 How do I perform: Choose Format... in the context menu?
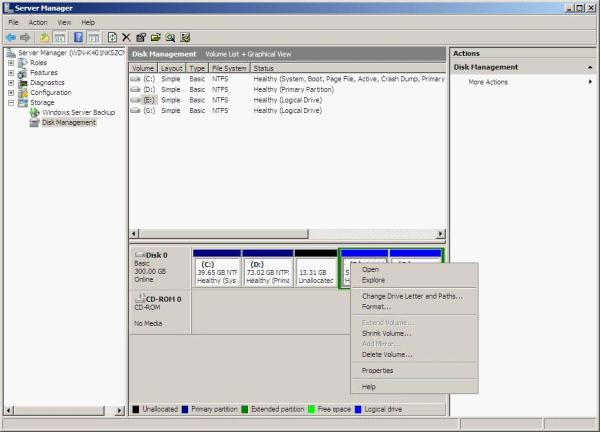pos(414,307)
